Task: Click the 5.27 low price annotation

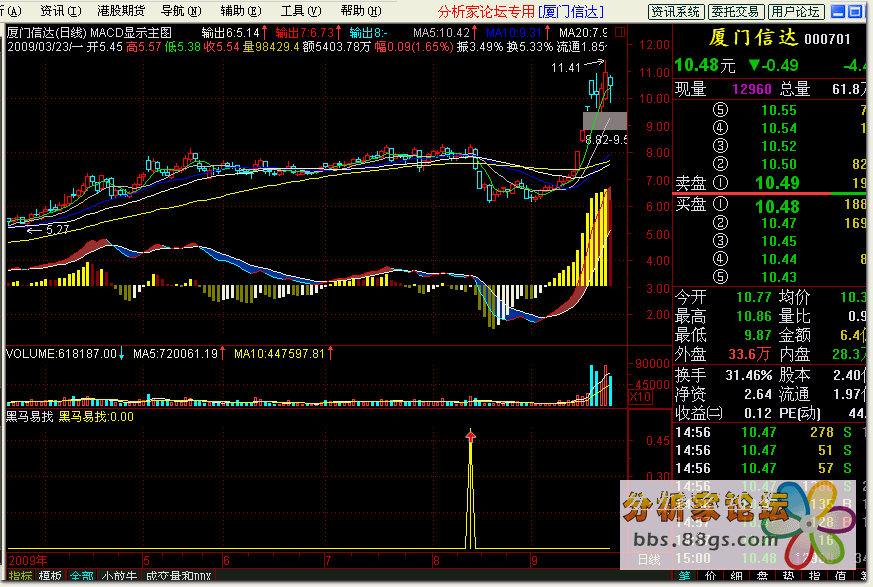Action: click(x=57, y=229)
